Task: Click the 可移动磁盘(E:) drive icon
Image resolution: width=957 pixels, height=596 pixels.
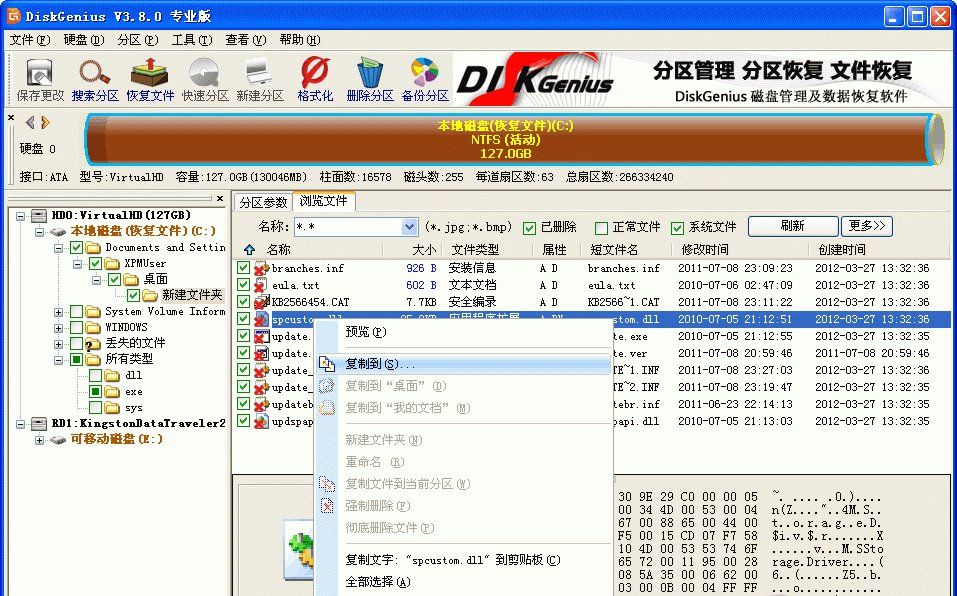Action: pyautogui.click(x=58, y=439)
